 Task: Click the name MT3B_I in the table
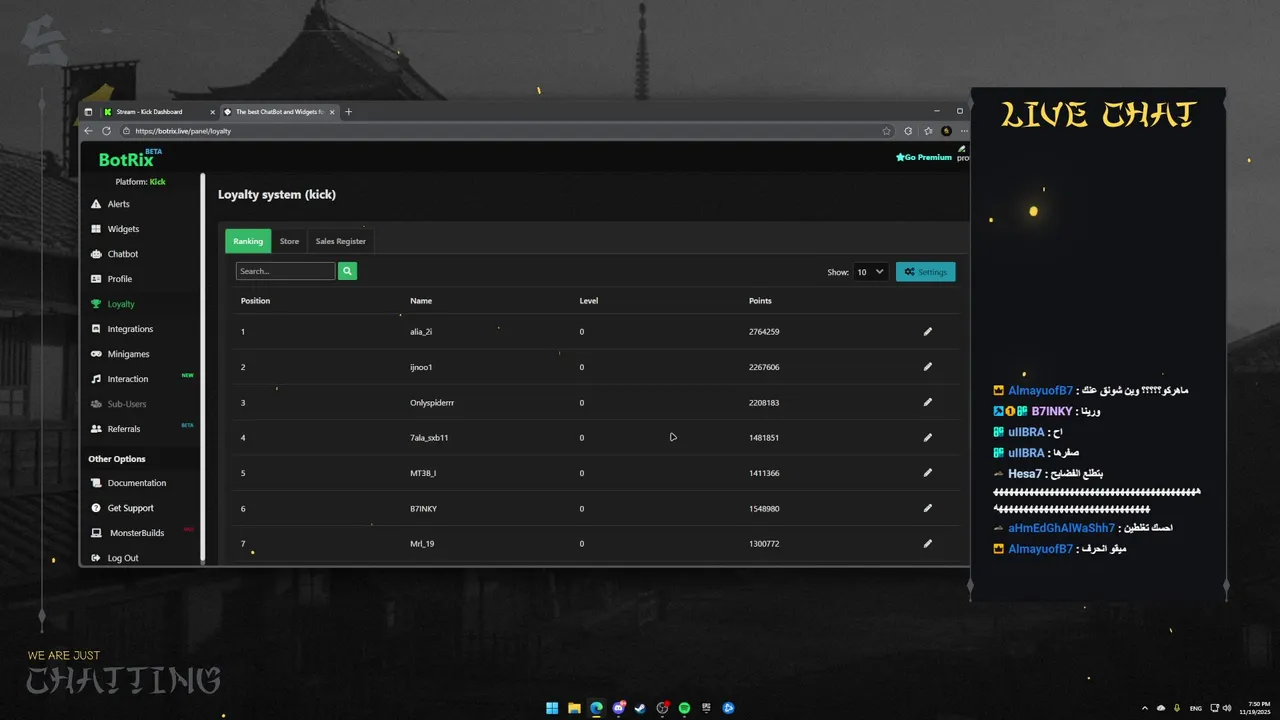click(x=423, y=473)
